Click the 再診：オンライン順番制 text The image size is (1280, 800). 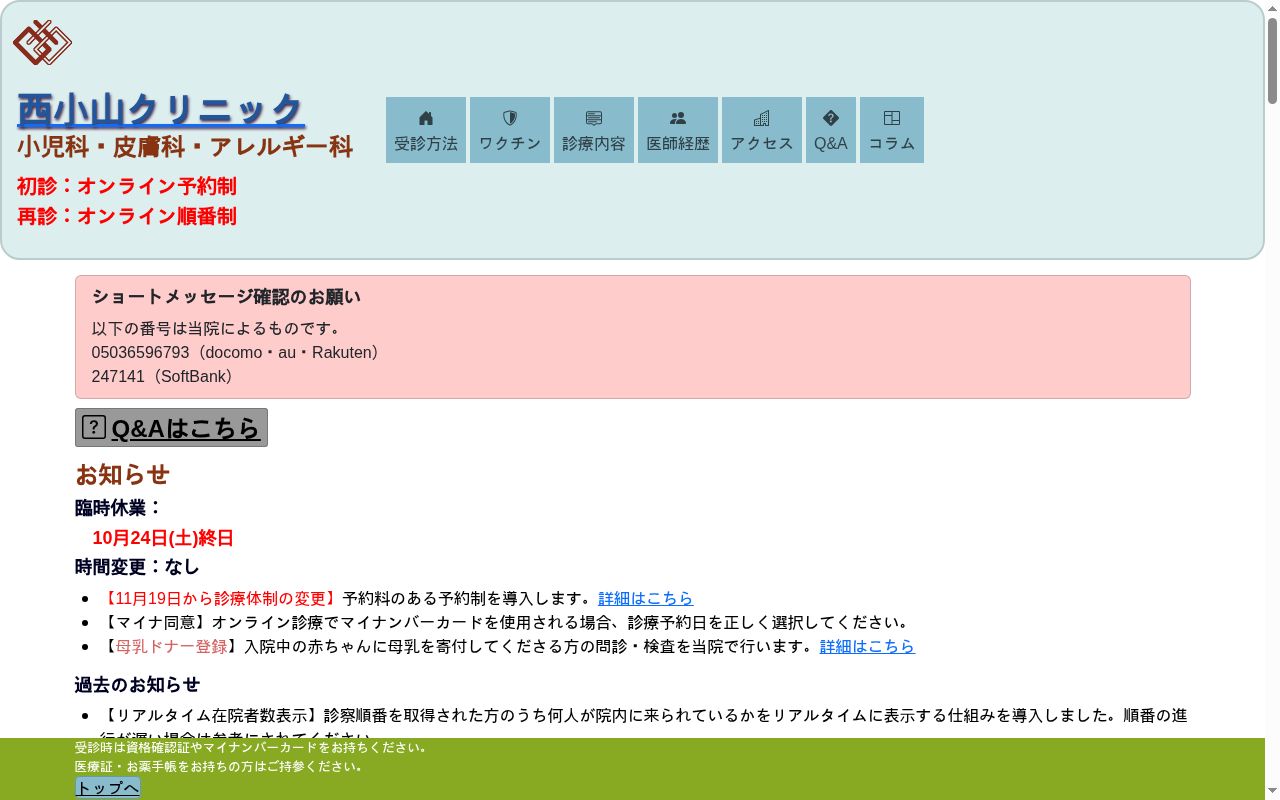tap(127, 216)
